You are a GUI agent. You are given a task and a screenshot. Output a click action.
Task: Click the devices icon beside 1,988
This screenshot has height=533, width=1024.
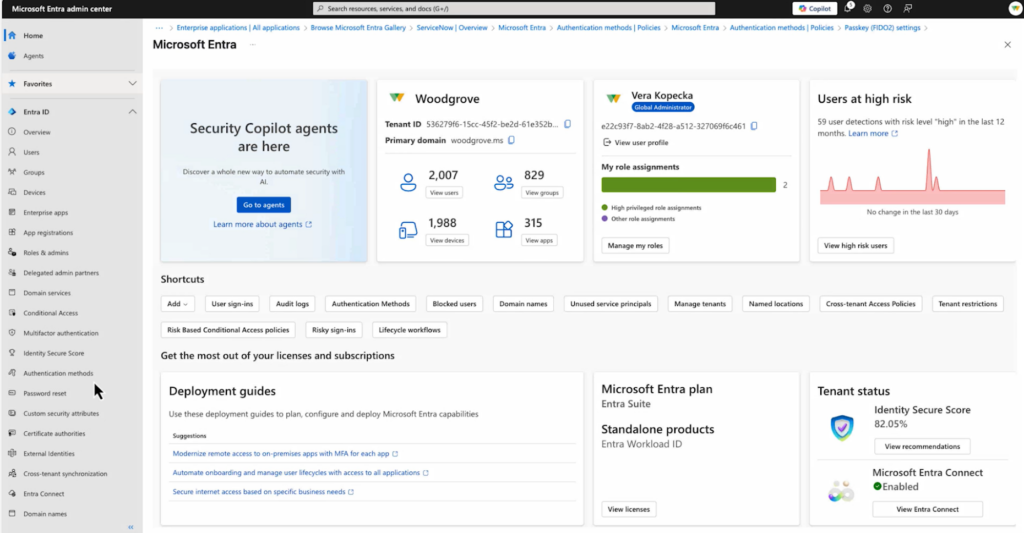click(x=408, y=230)
